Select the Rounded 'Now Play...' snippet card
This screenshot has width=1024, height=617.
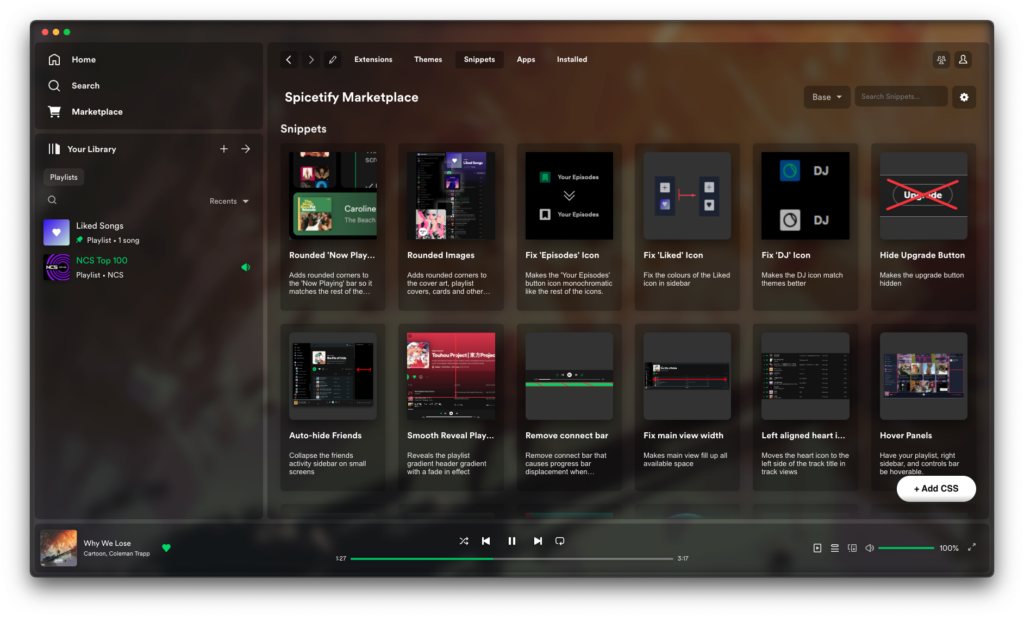[x=332, y=227]
